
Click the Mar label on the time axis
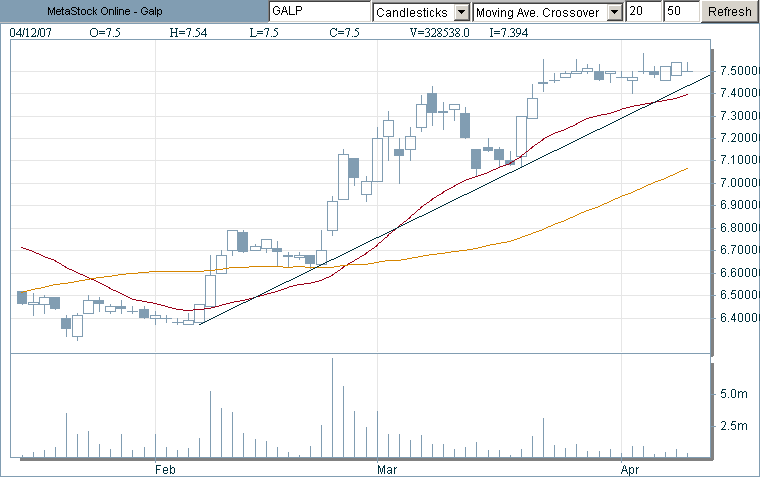(x=387, y=470)
